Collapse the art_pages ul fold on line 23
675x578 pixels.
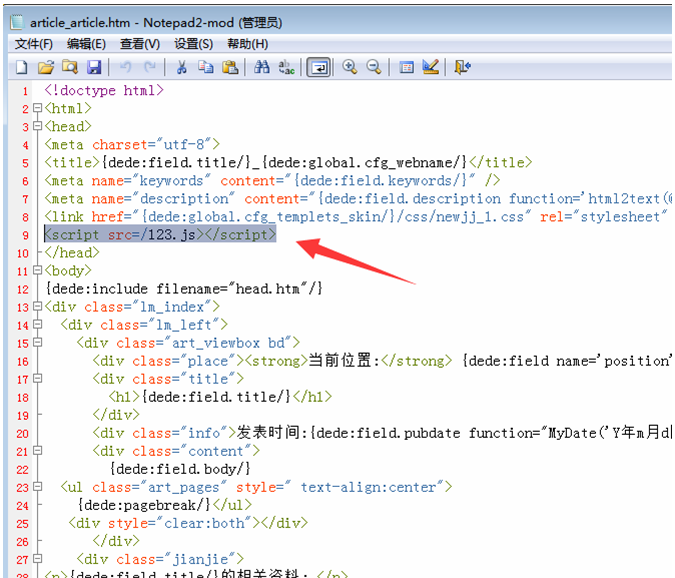click(38, 487)
